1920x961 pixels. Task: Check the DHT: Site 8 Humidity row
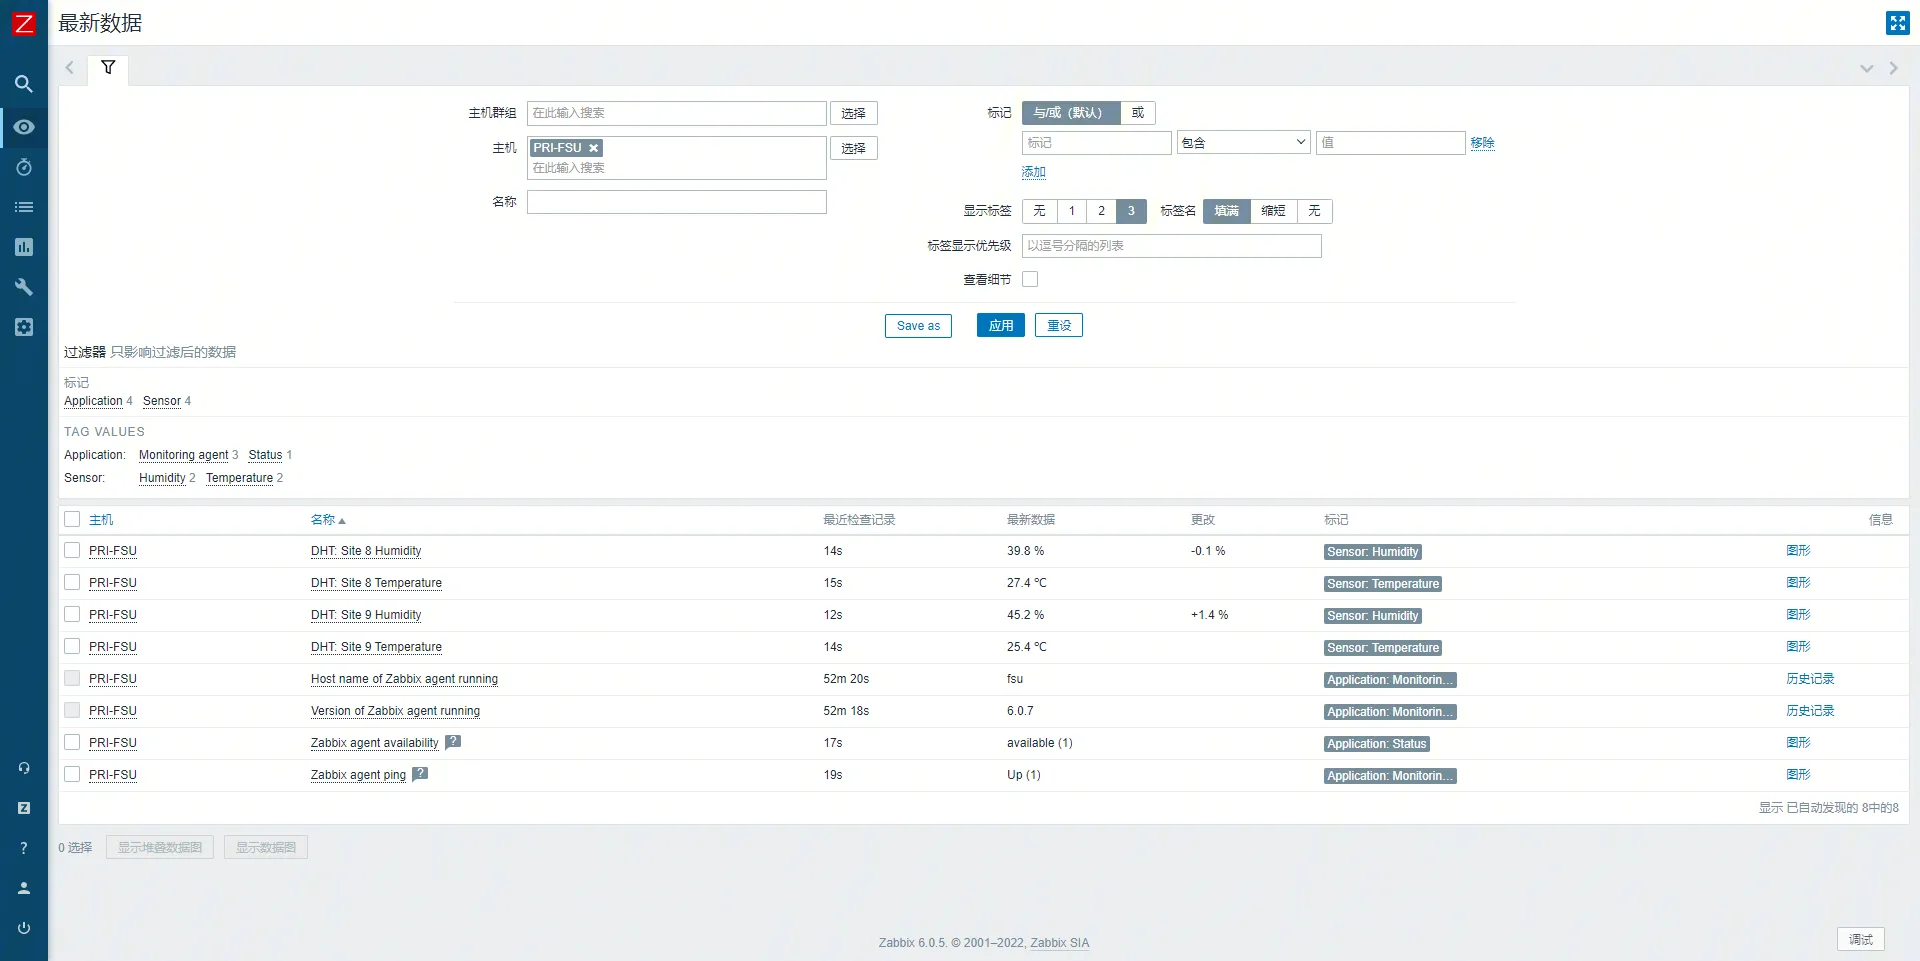click(72, 550)
